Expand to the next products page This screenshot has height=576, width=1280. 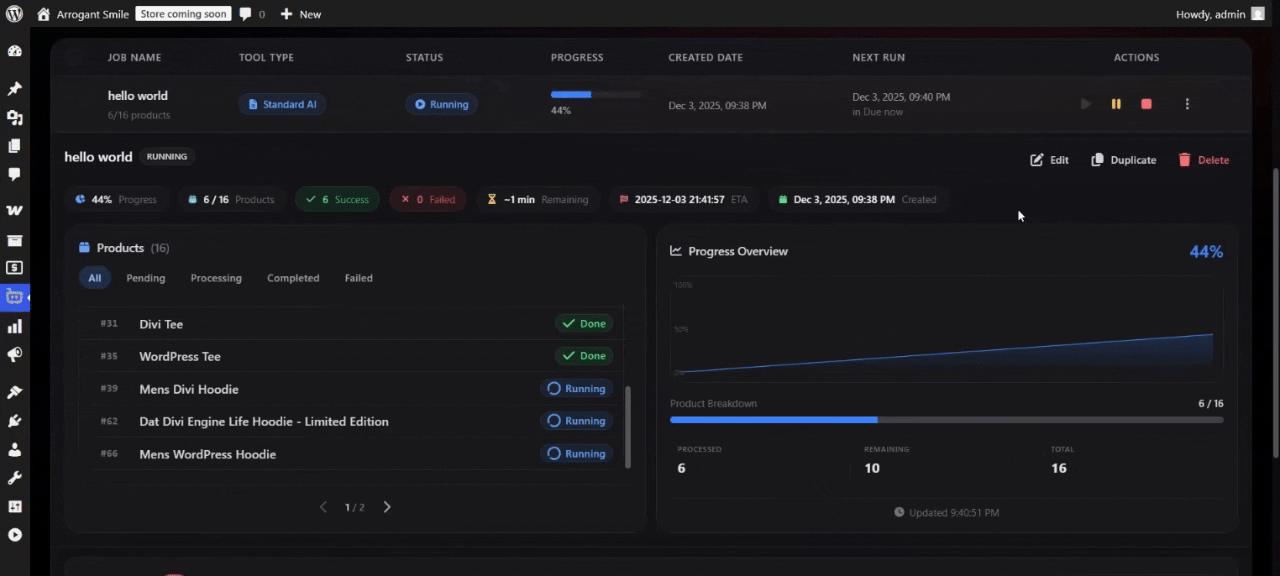387,507
